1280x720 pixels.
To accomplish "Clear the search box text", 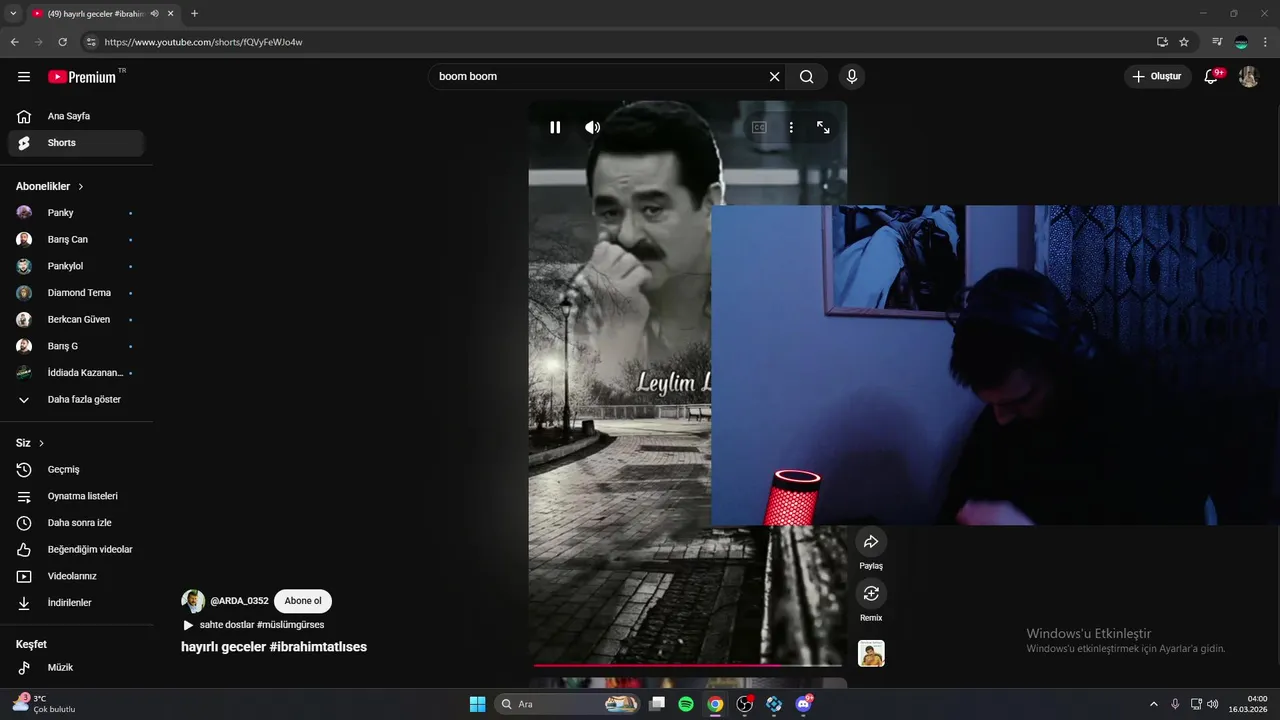I will click(774, 77).
